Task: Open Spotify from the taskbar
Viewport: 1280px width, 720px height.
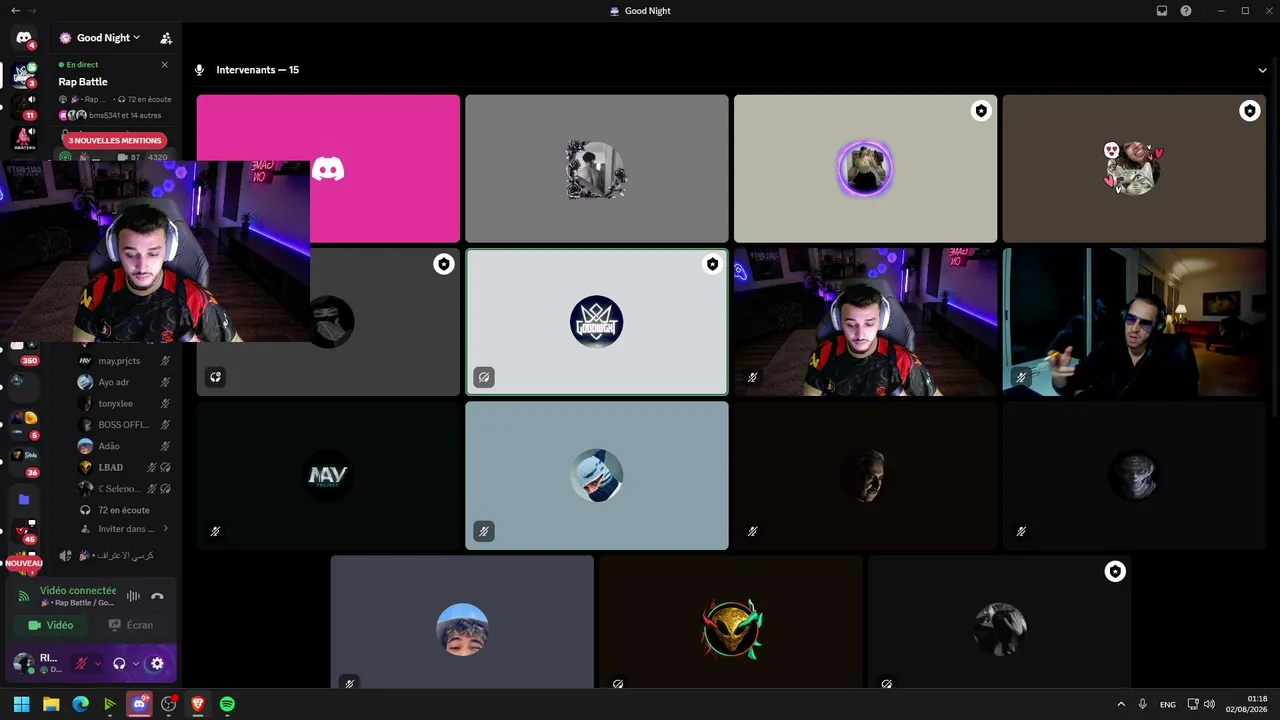Action: pos(227,704)
